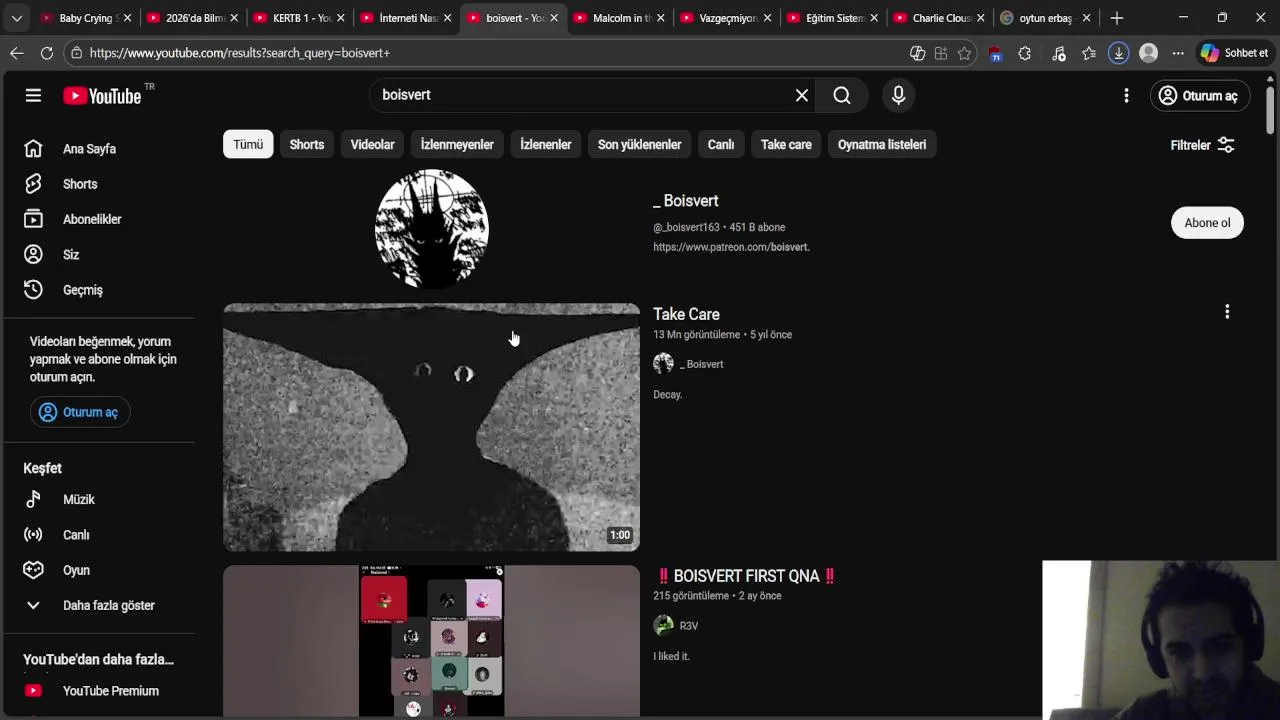The image size is (1280, 720).
Task: Close the Charlie Clous browser tab
Action: (x=980, y=18)
